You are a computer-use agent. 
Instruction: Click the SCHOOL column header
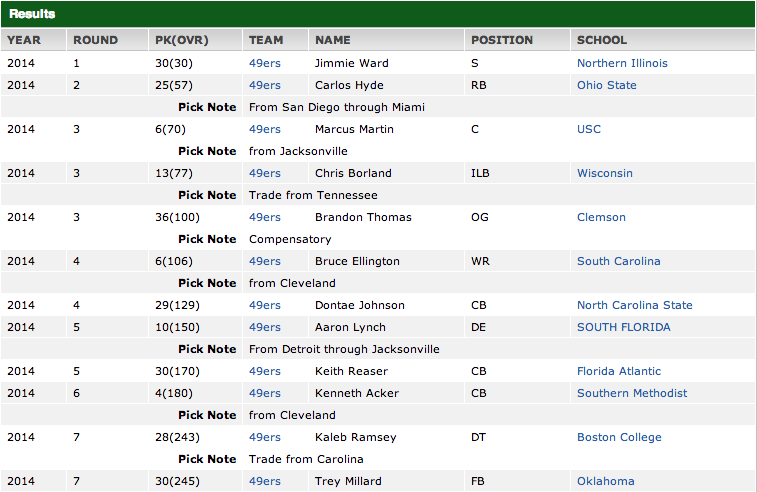(601, 40)
